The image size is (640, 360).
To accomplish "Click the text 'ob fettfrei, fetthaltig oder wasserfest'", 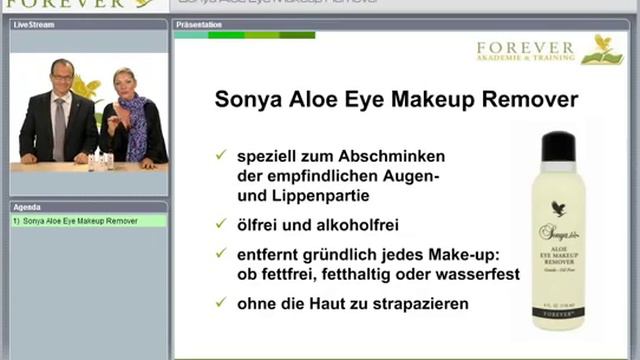I will coord(378,274).
